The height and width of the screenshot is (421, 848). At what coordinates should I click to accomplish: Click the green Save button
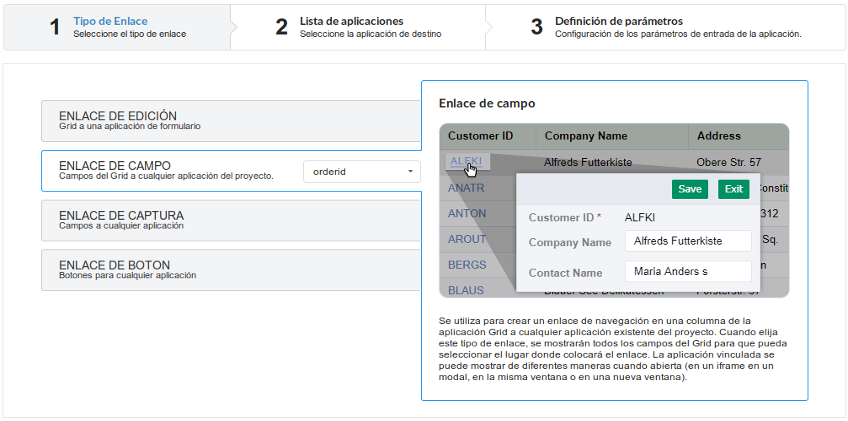point(689,189)
